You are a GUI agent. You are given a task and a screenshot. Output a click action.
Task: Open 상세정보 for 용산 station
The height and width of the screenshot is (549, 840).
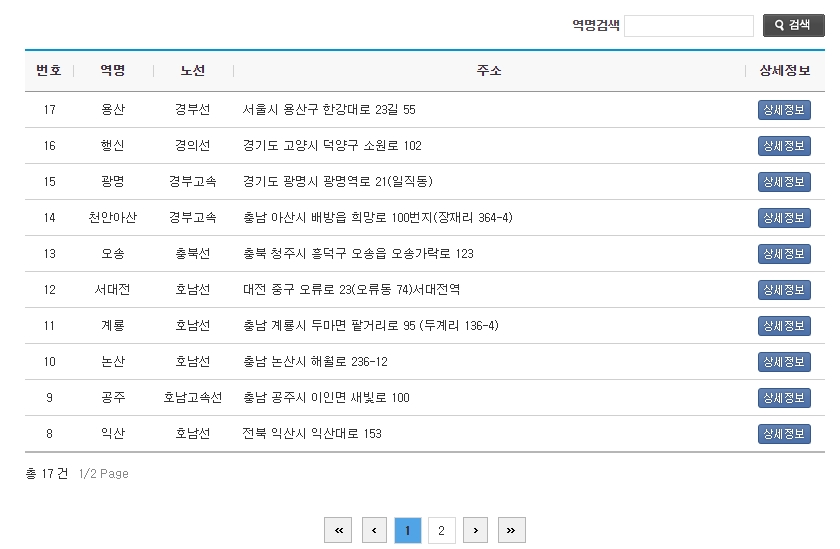coord(784,110)
